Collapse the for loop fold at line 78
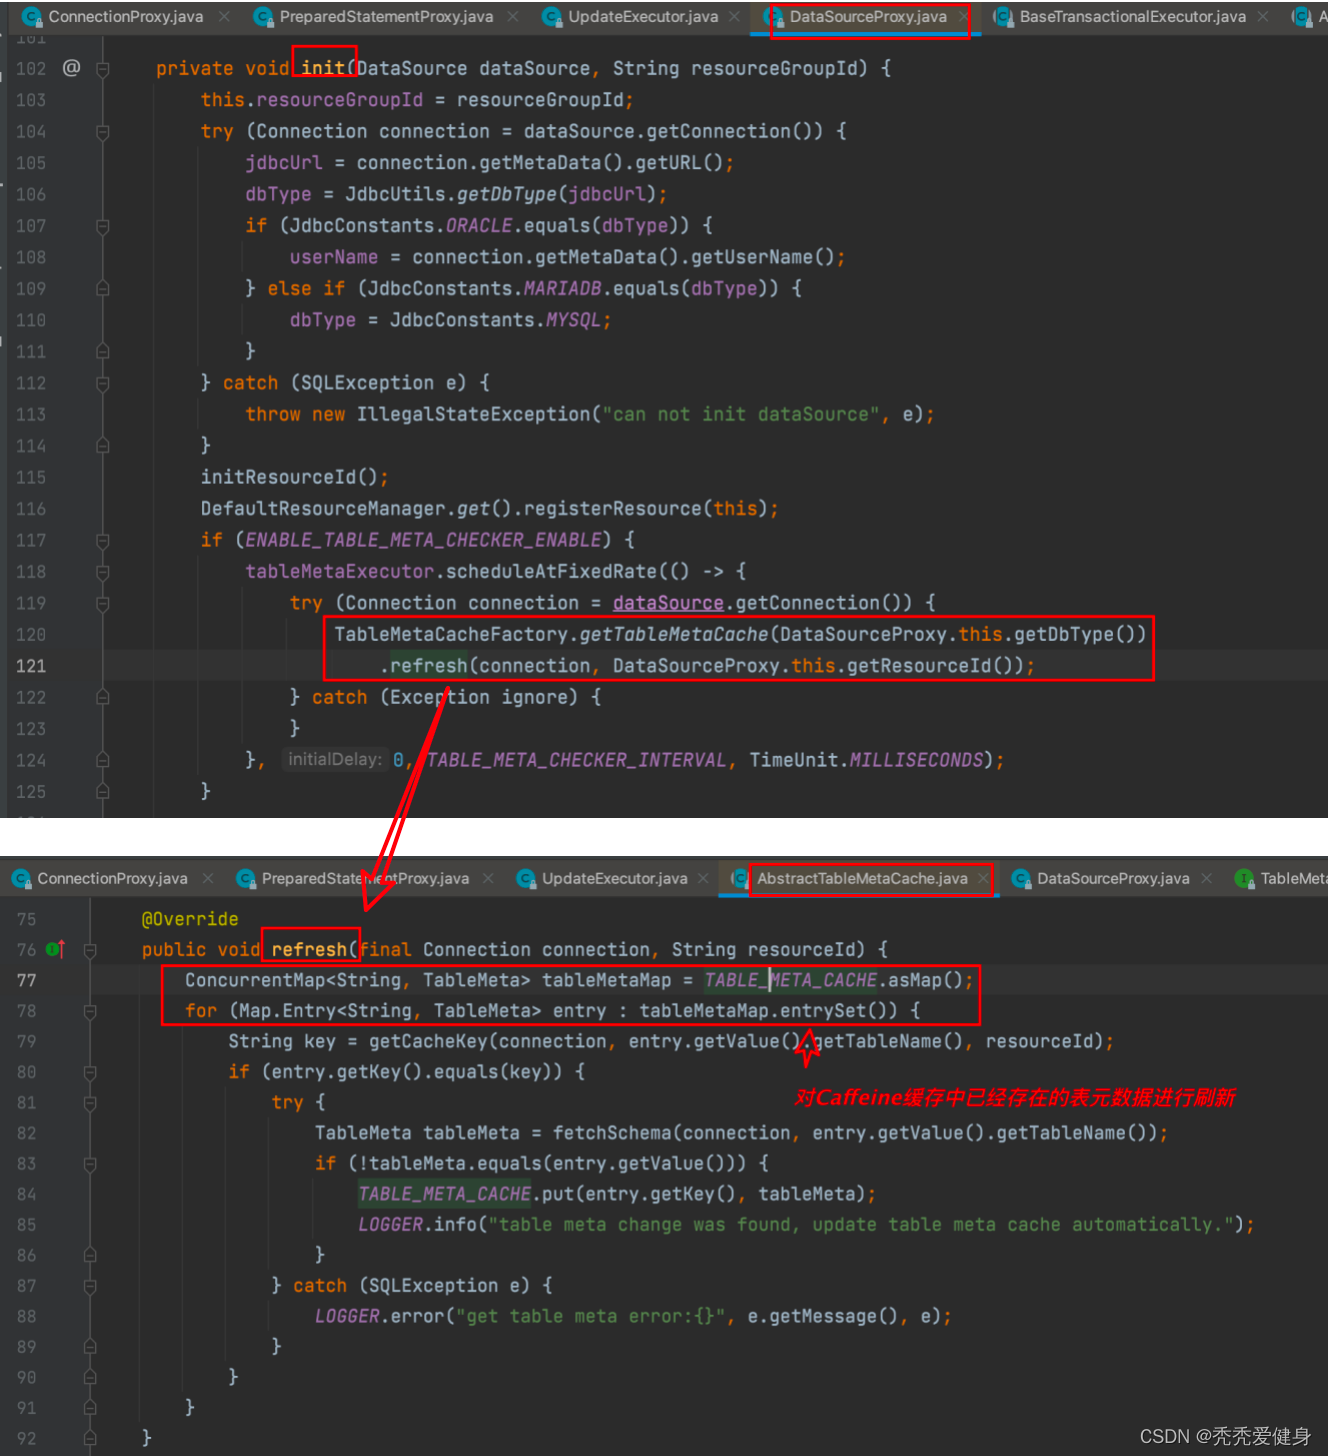1328x1456 pixels. click(x=90, y=1011)
